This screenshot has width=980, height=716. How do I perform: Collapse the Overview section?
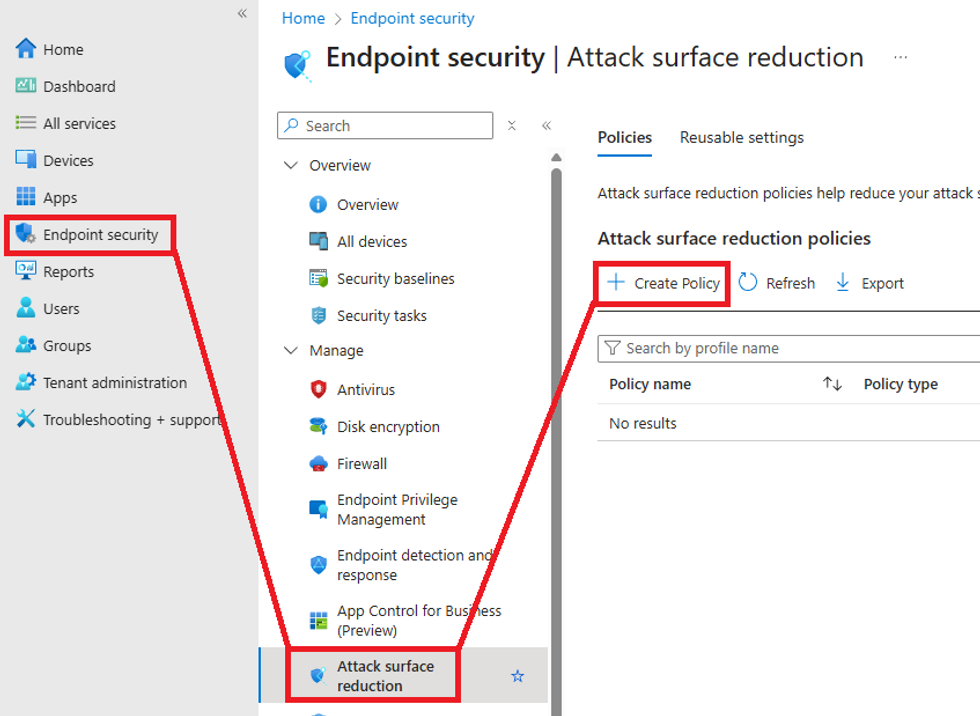(x=291, y=165)
